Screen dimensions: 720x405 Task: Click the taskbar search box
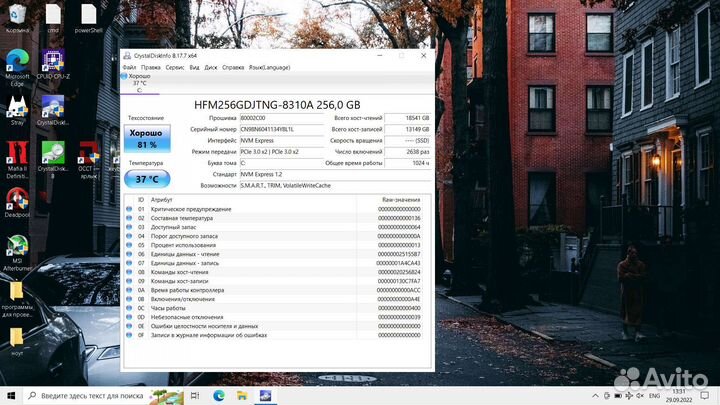coord(103,396)
